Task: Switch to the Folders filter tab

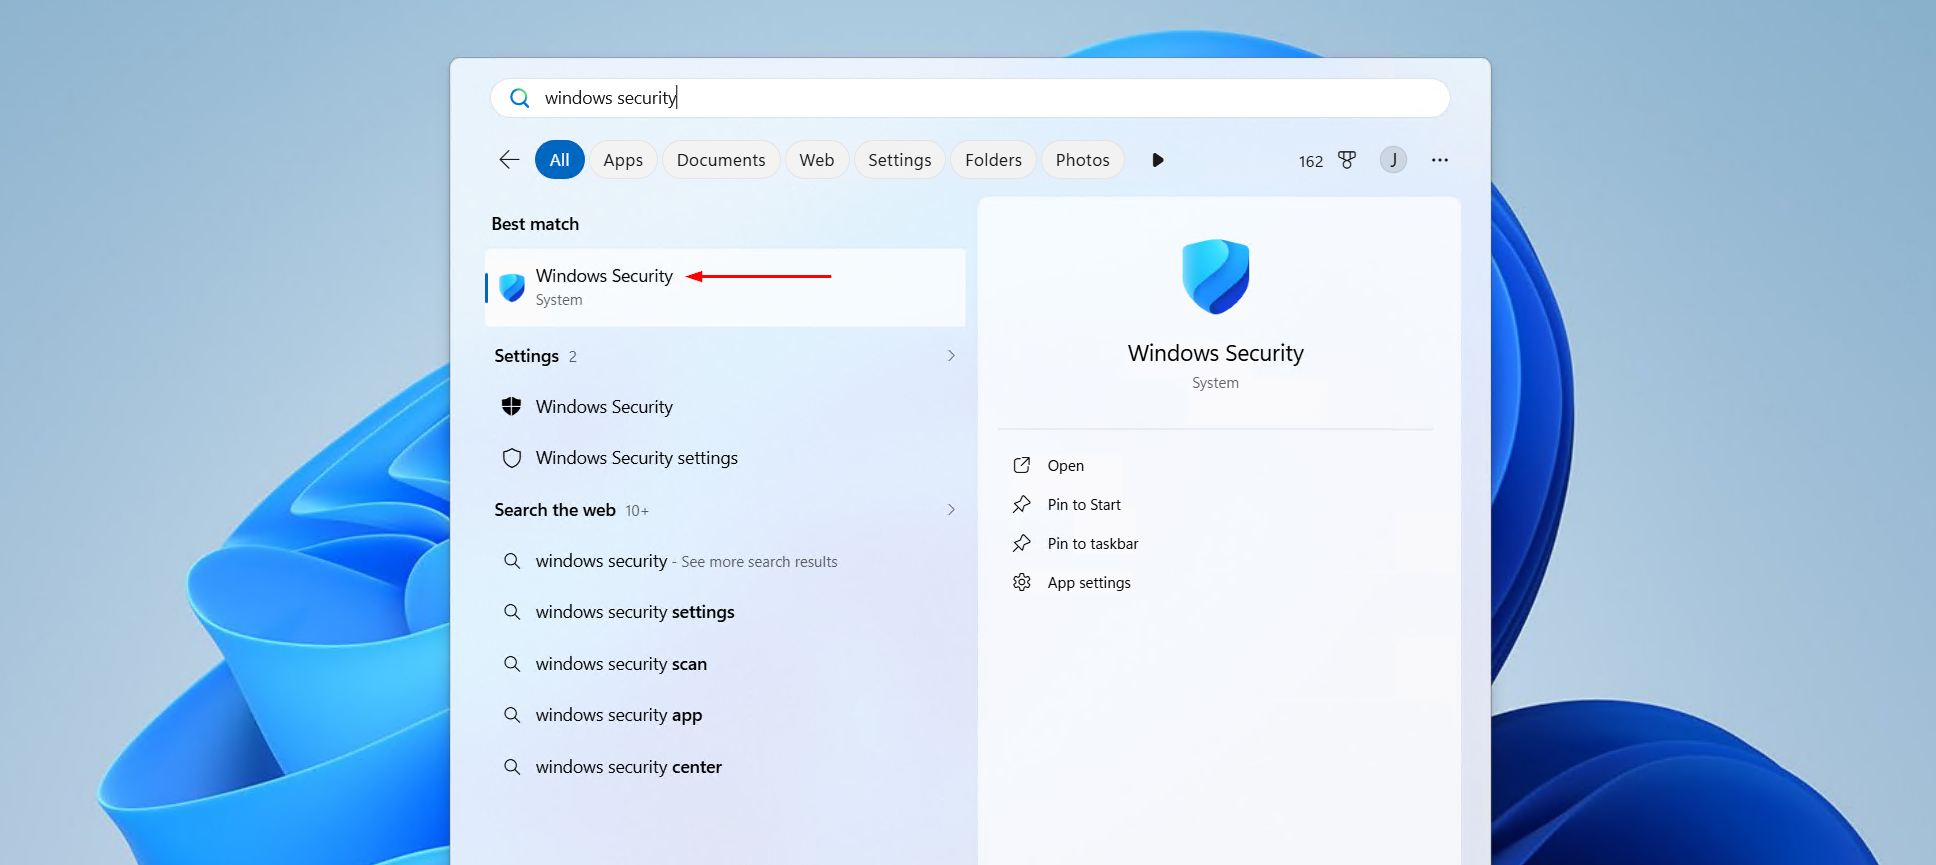Action: click(993, 160)
